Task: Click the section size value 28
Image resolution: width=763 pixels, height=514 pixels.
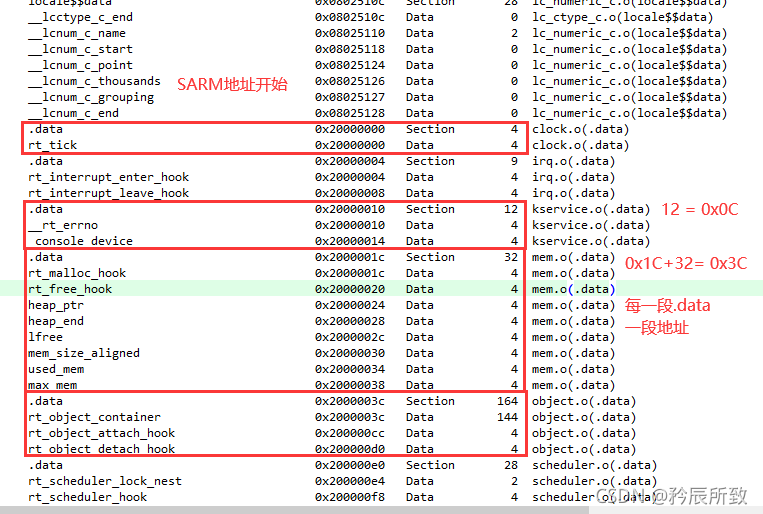Action: click(x=511, y=465)
